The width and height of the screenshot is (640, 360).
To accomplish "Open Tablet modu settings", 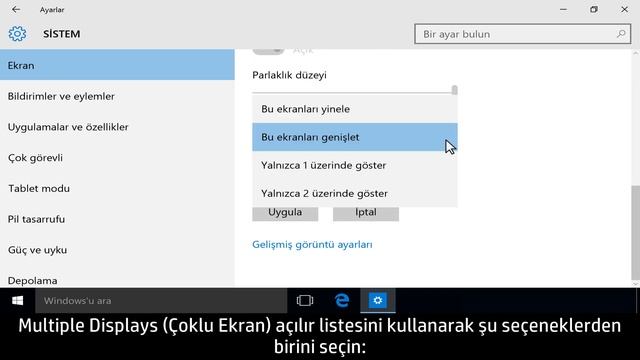I will click(117, 188).
